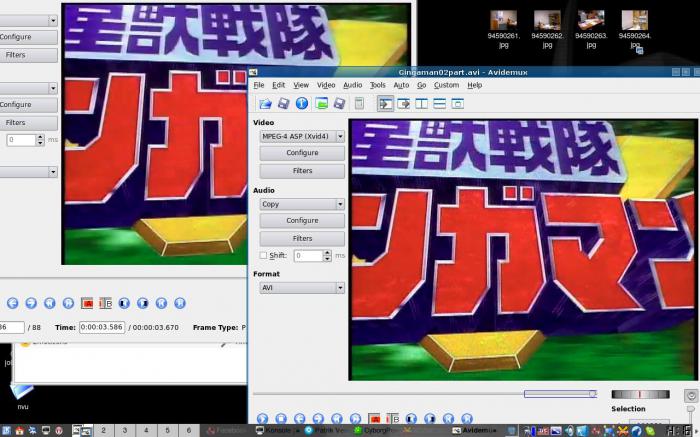
Task: Load project using green folder toolbar icon
Action: [x=321, y=104]
